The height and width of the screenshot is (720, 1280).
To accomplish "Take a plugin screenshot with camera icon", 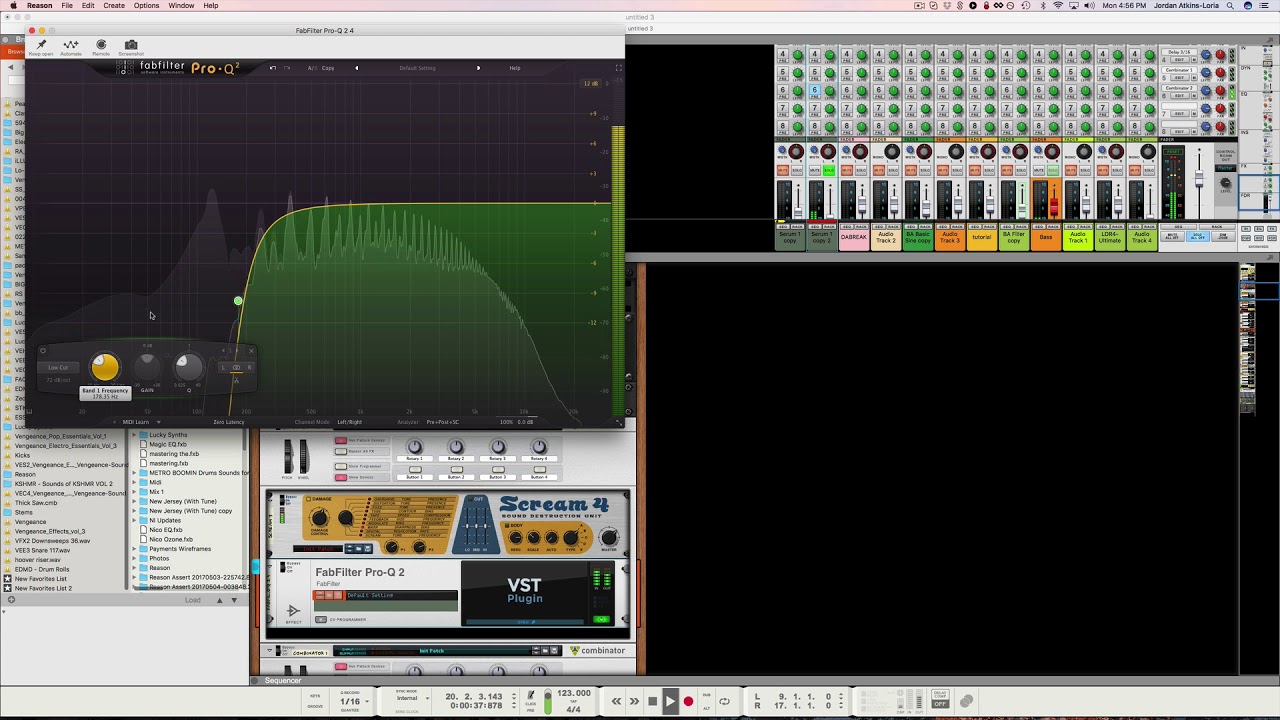I will [131, 45].
